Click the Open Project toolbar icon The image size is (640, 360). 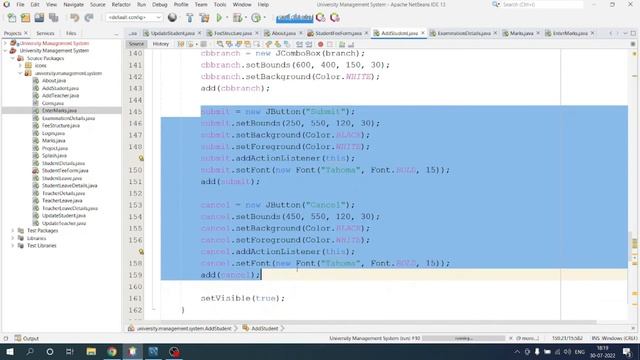coord(39,18)
